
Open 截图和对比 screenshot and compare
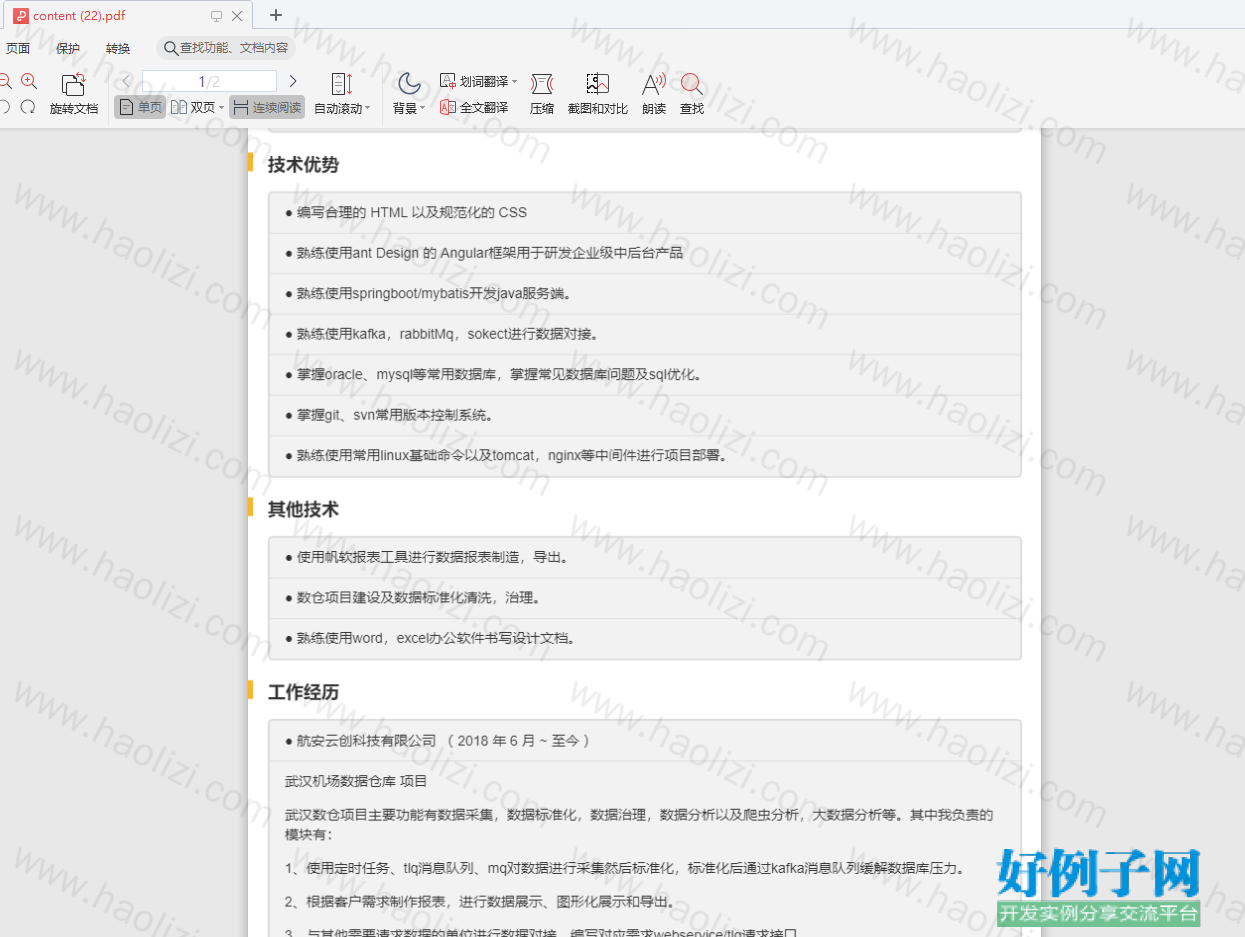point(598,94)
